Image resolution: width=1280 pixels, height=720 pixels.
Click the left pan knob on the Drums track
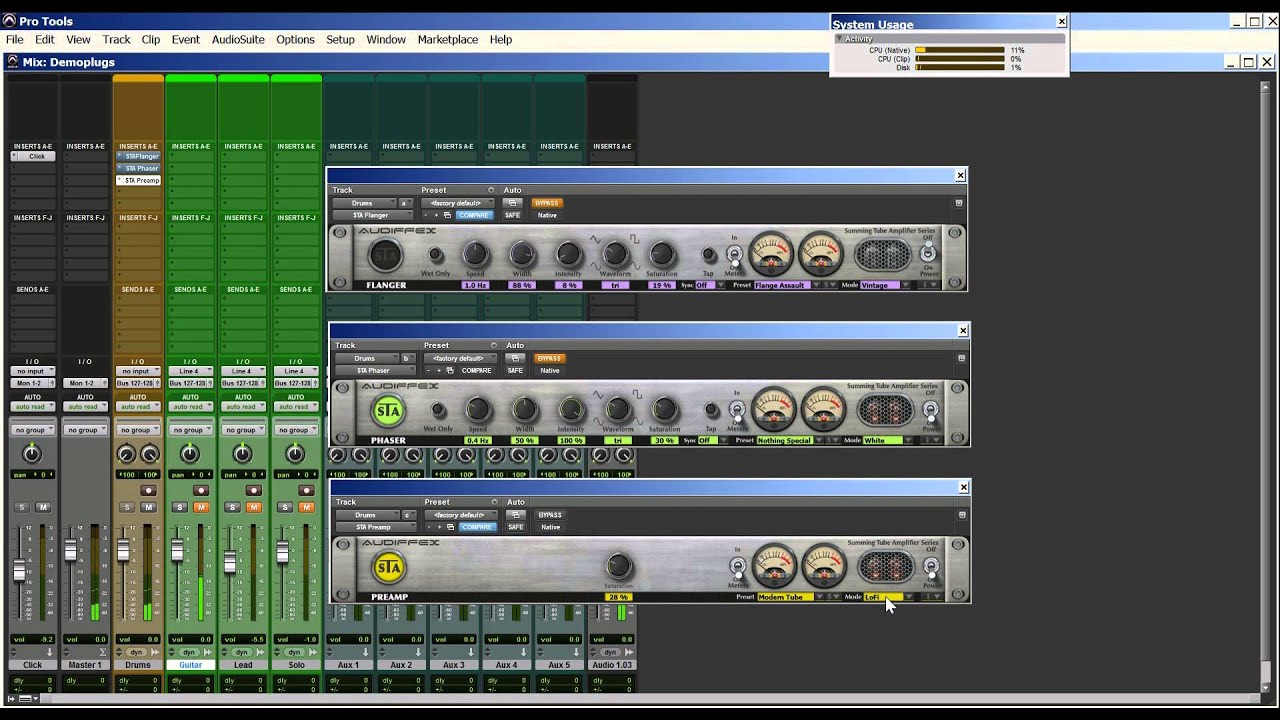coord(126,454)
